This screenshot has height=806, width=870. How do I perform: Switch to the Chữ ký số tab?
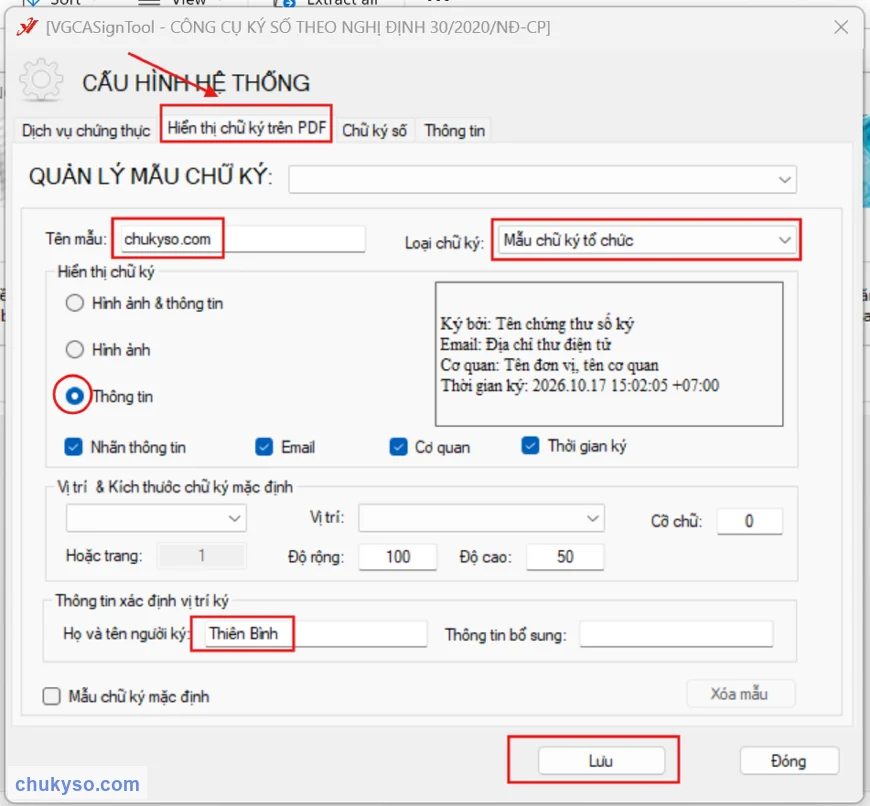pos(375,130)
